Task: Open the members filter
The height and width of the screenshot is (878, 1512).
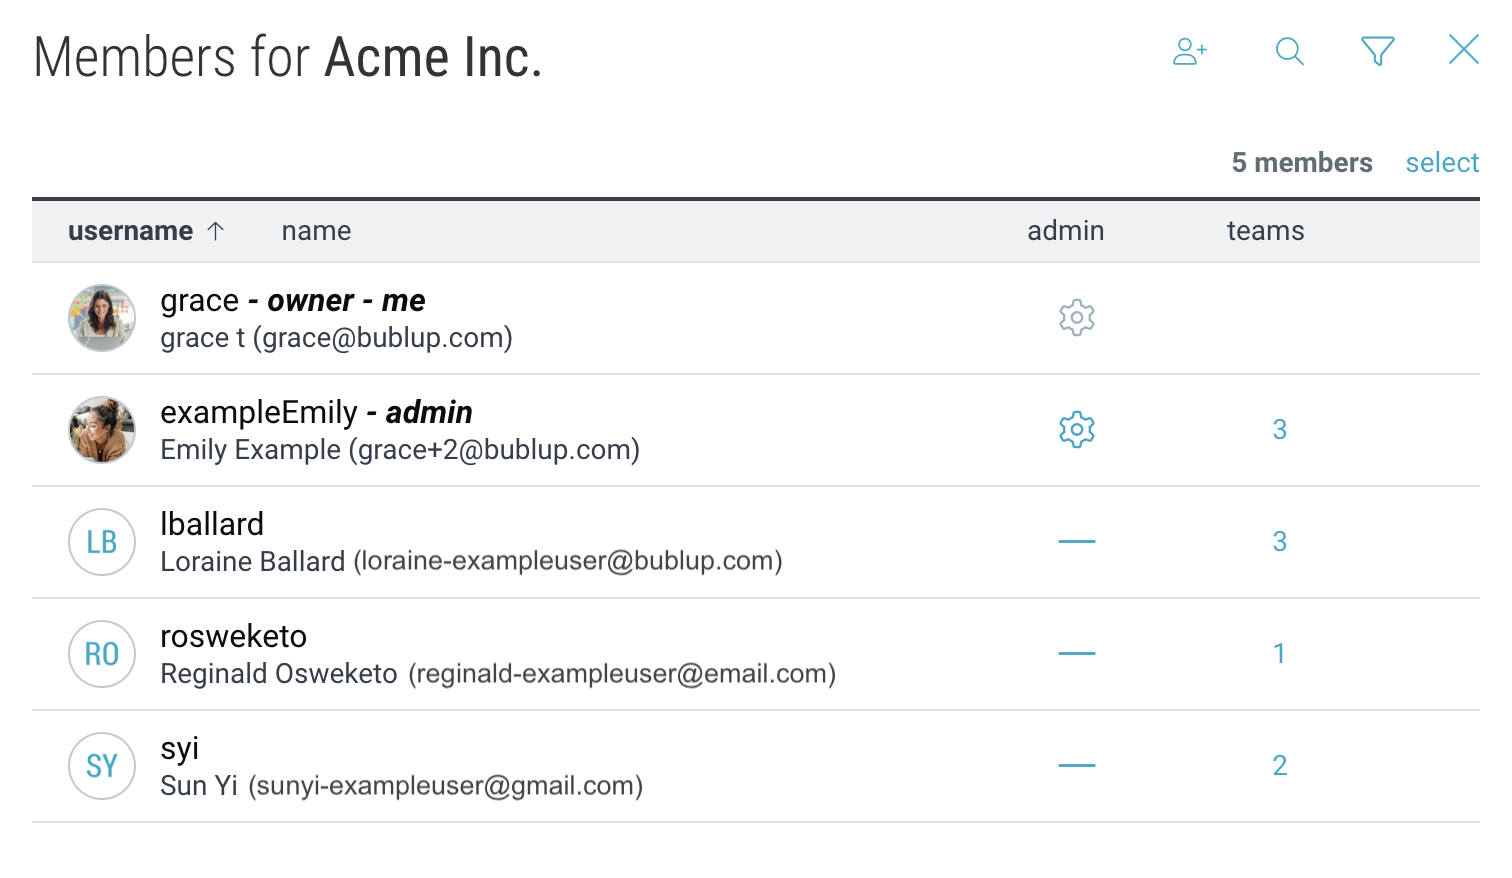Action: [1377, 51]
